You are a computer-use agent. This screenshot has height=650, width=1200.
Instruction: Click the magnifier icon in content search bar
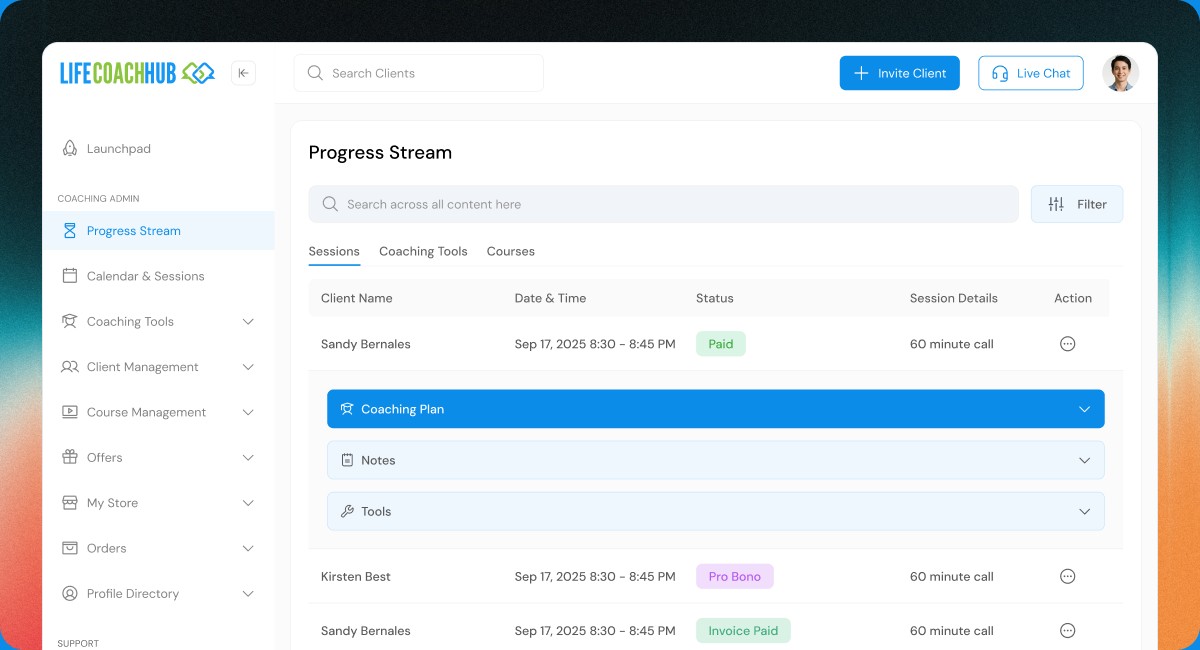pos(330,204)
